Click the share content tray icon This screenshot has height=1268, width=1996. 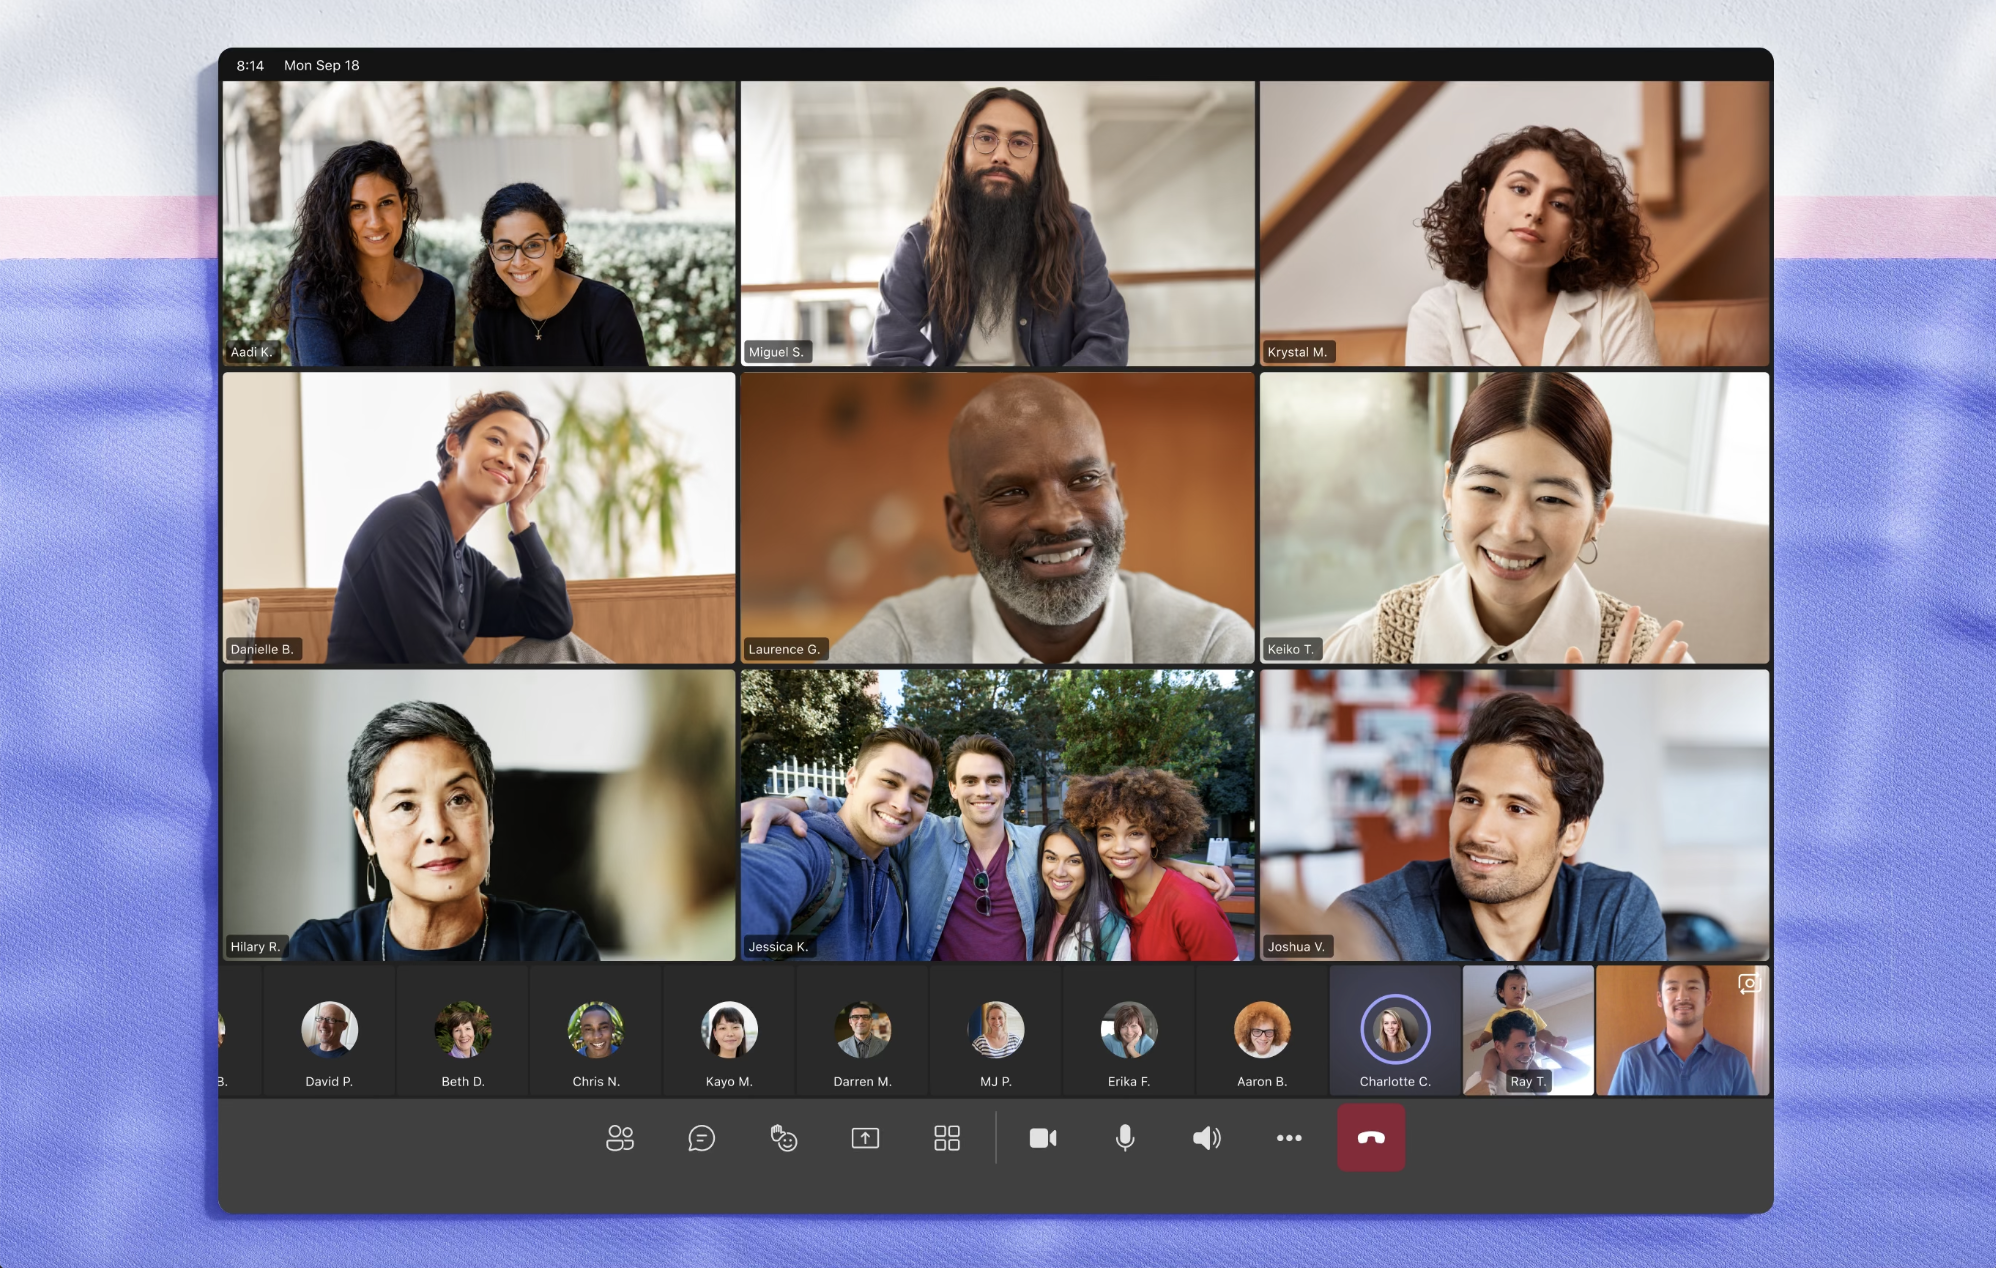[865, 1138]
